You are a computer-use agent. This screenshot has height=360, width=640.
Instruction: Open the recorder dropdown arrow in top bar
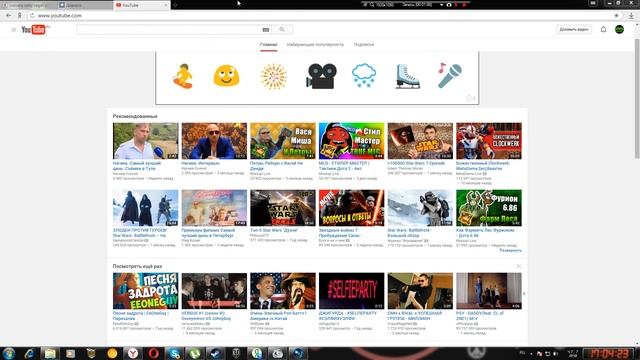(x=442, y=5)
